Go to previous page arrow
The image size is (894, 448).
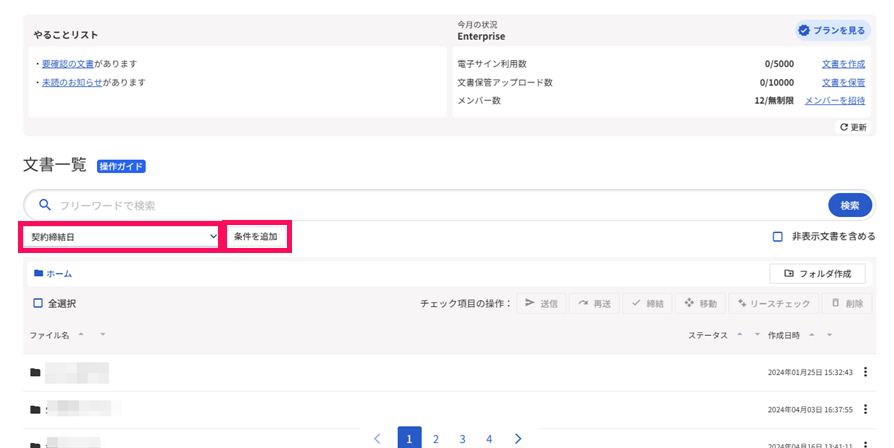pos(377,438)
